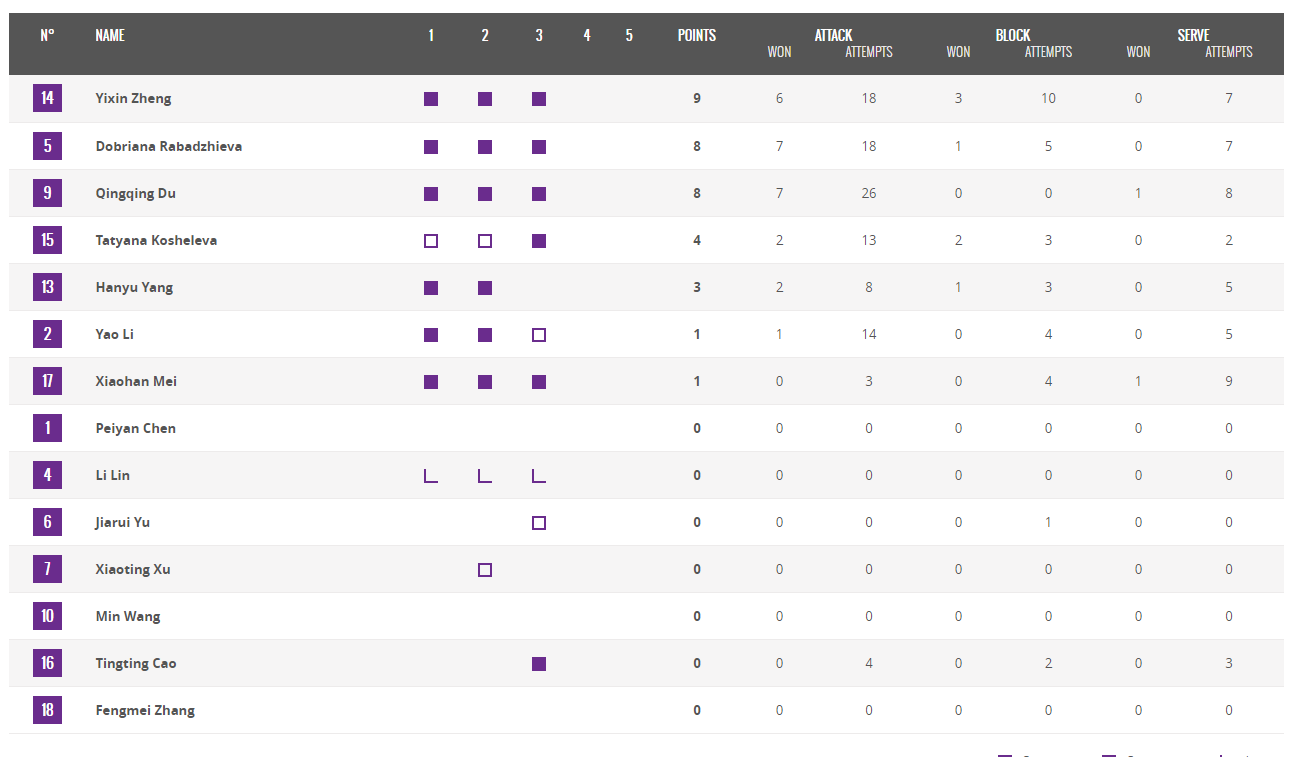The width and height of the screenshot is (1290, 757).
Task: Sort by the N° column header
Action: tap(47, 35)
